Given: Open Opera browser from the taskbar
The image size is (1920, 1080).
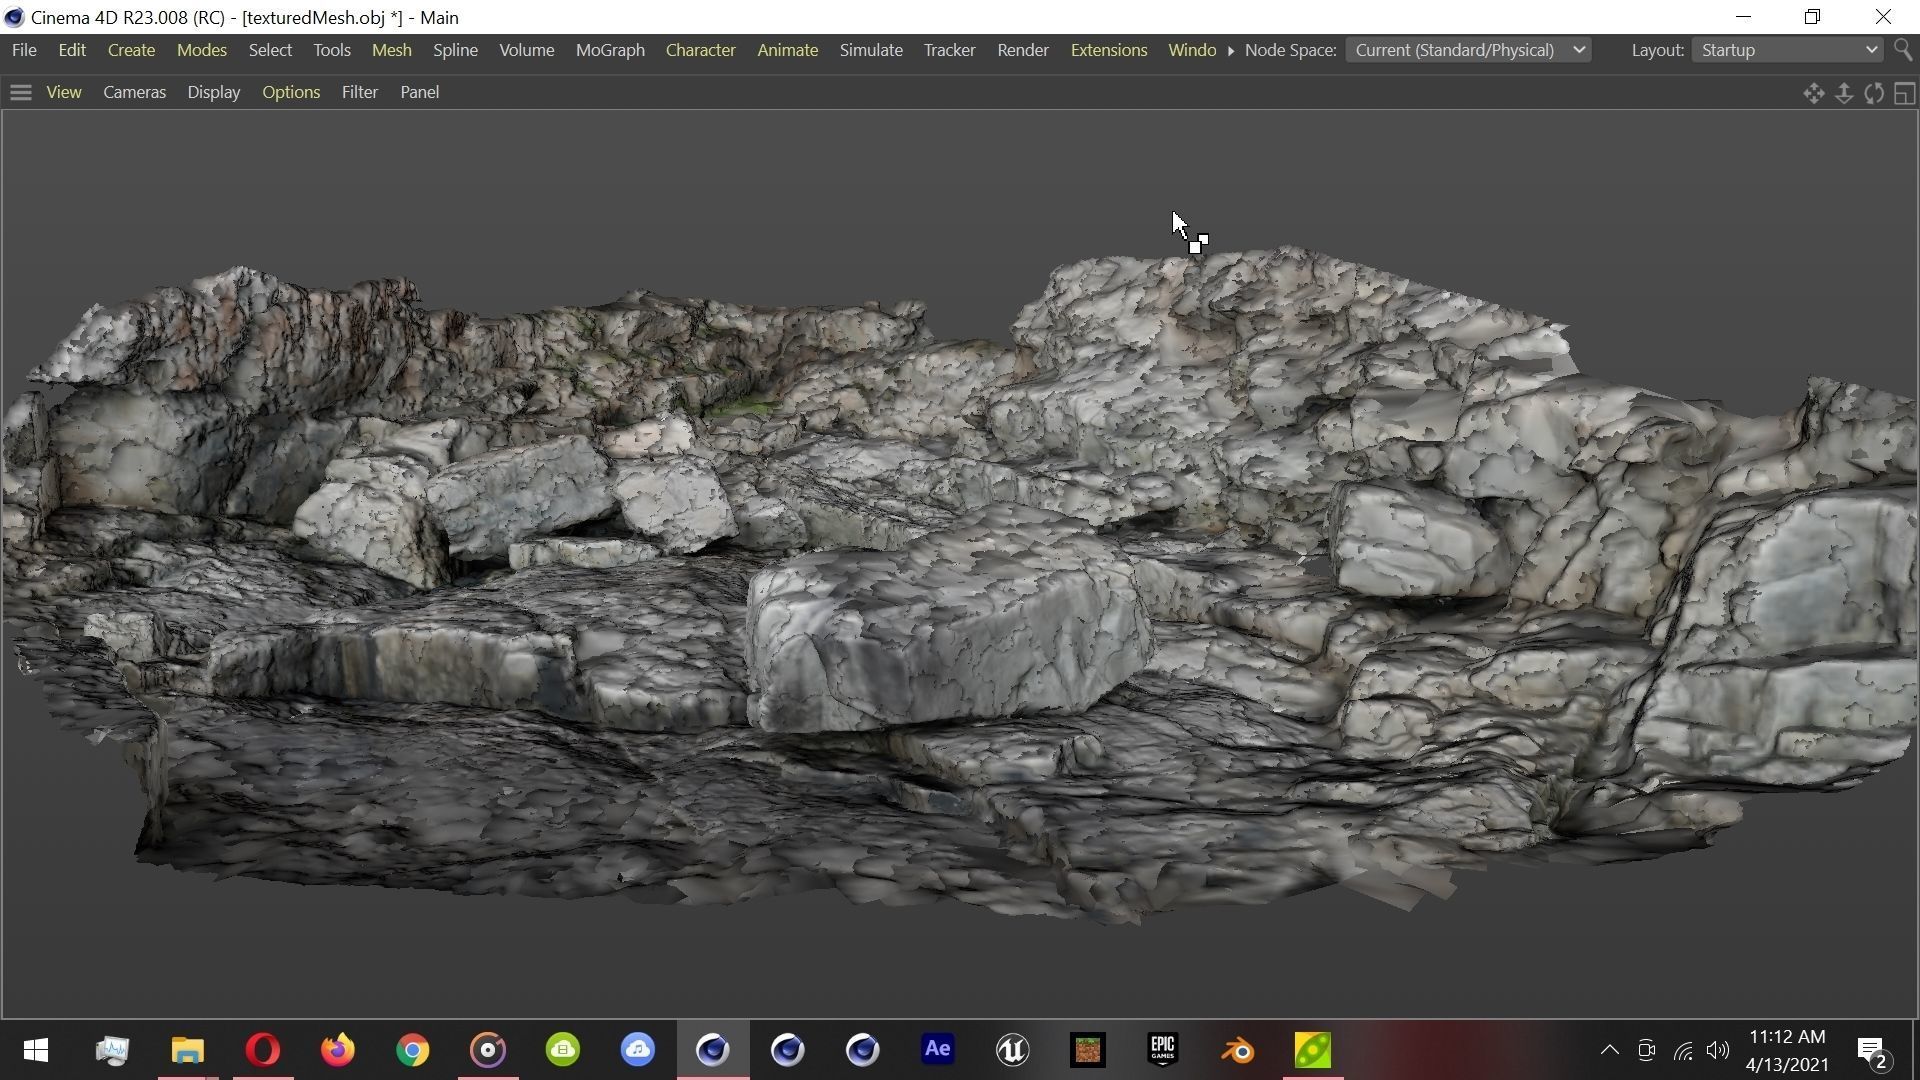Looking at the screenshot, I should tap(262, 1050).
